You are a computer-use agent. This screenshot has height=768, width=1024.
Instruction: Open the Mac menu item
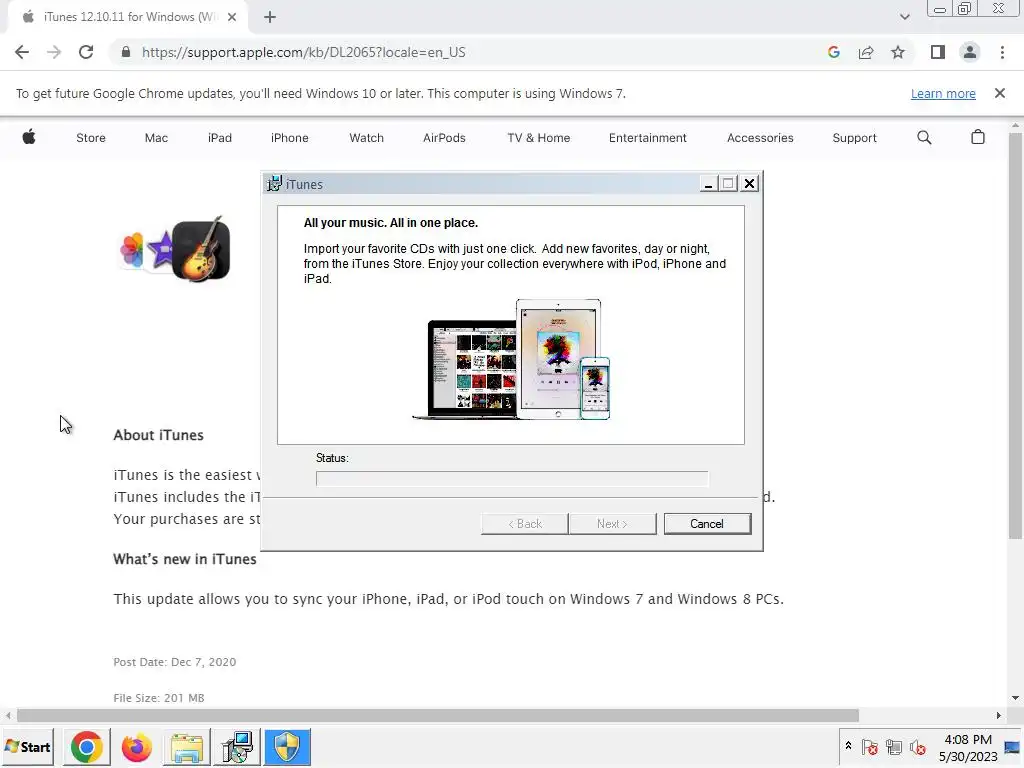[156, 138]
